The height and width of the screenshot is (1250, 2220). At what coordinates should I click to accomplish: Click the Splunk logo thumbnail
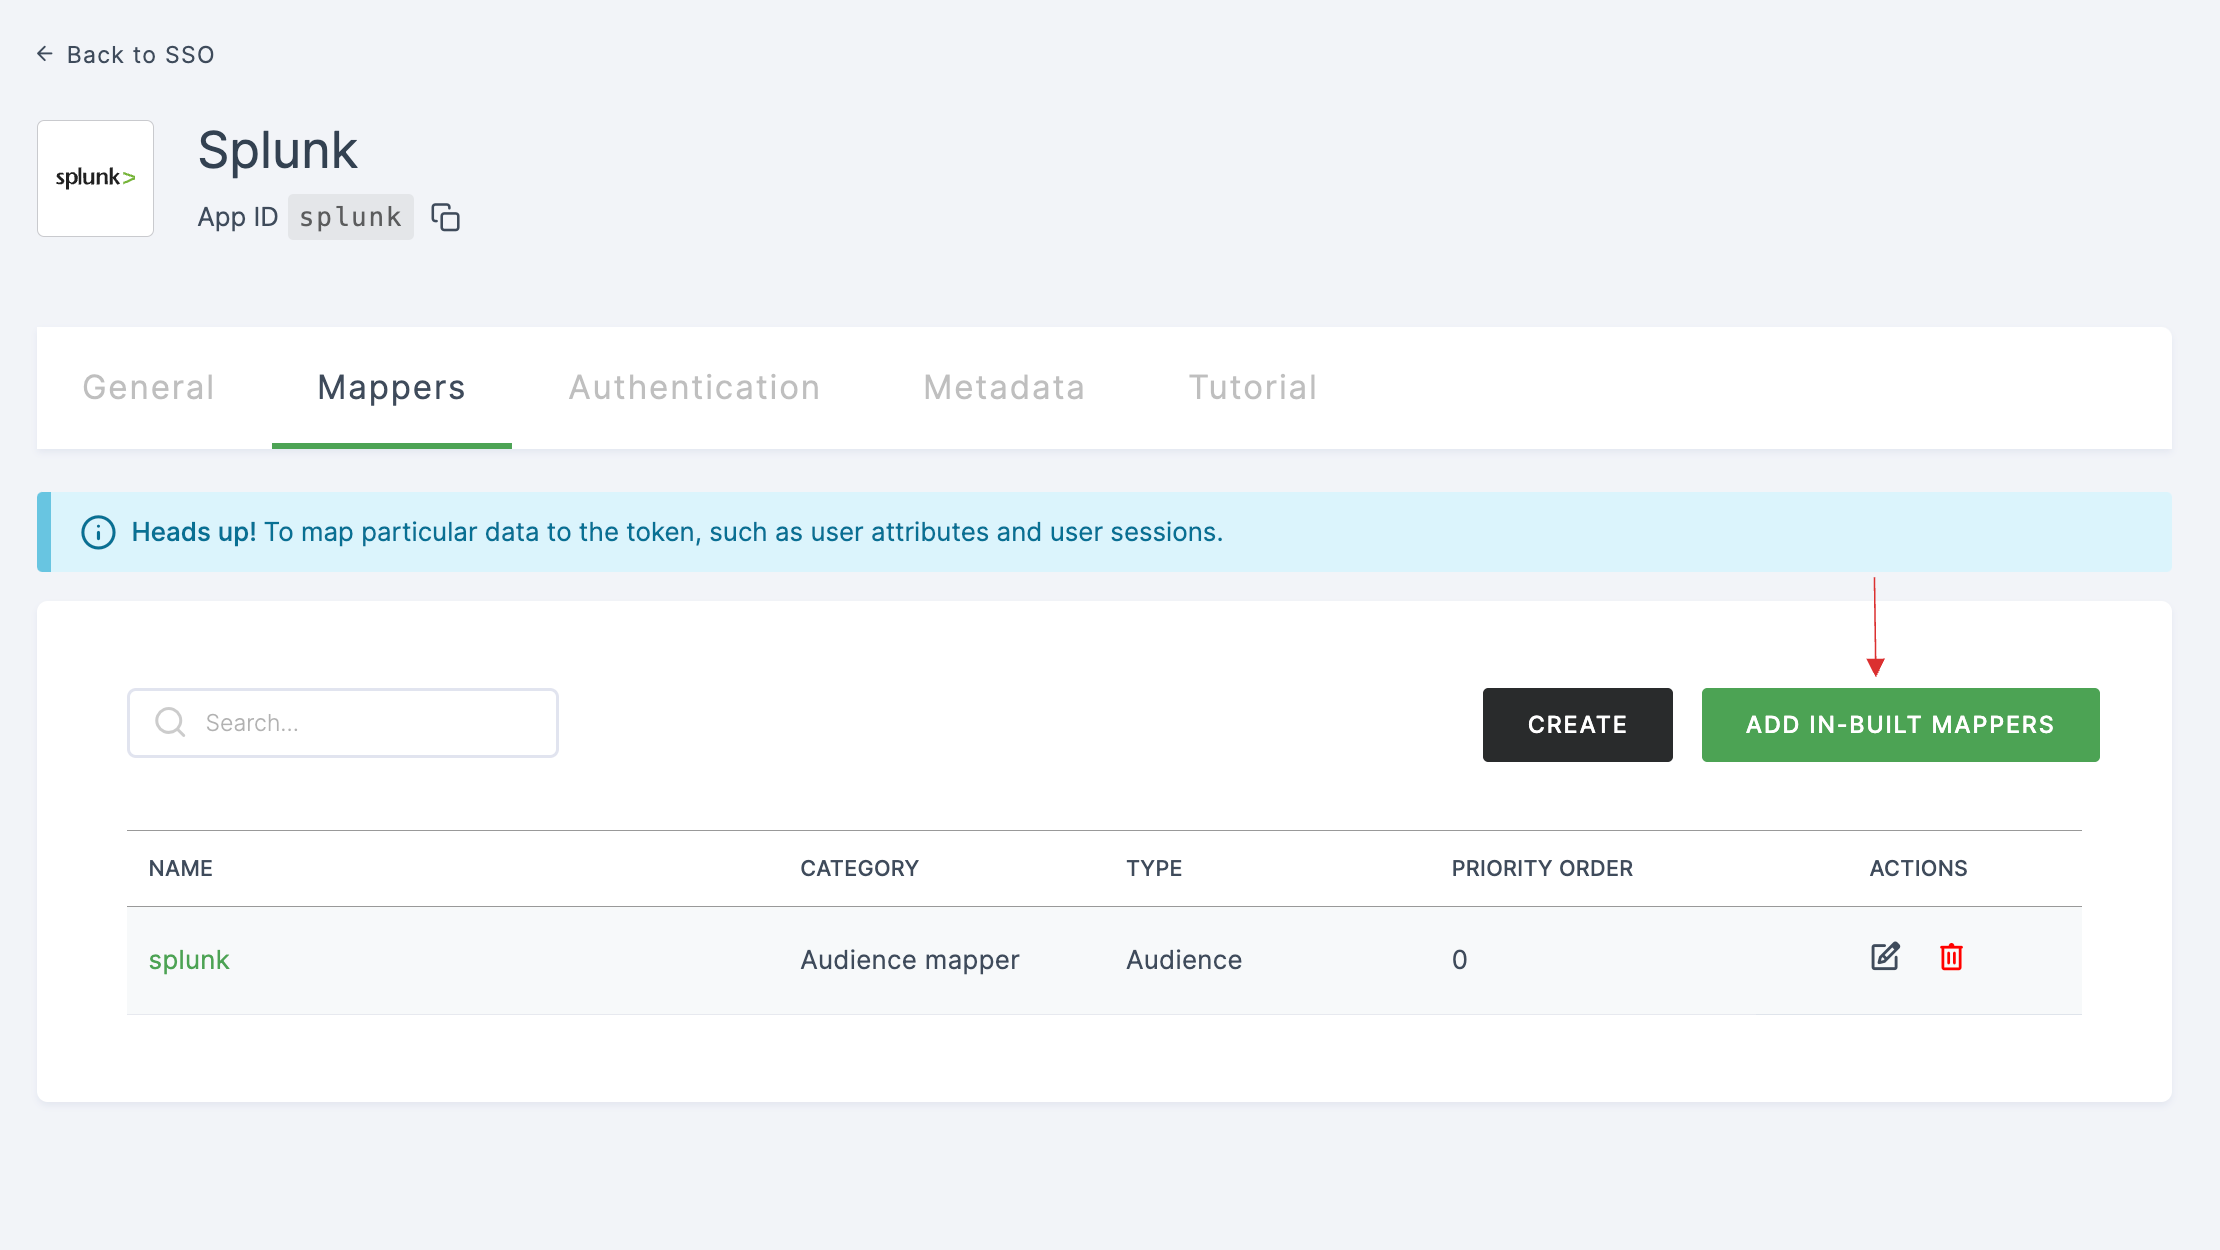pyautogui.click(x=96, y=178)
